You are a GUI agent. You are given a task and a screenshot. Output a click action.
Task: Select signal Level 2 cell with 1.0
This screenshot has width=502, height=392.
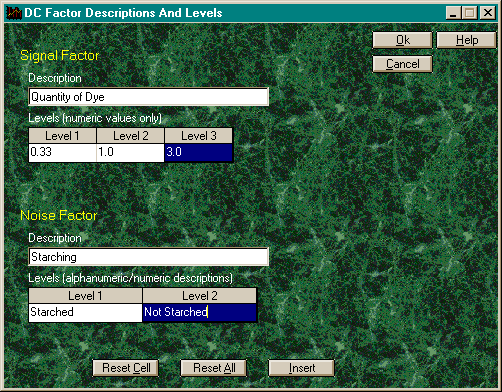pyautogui.click(x=130, y=153)
